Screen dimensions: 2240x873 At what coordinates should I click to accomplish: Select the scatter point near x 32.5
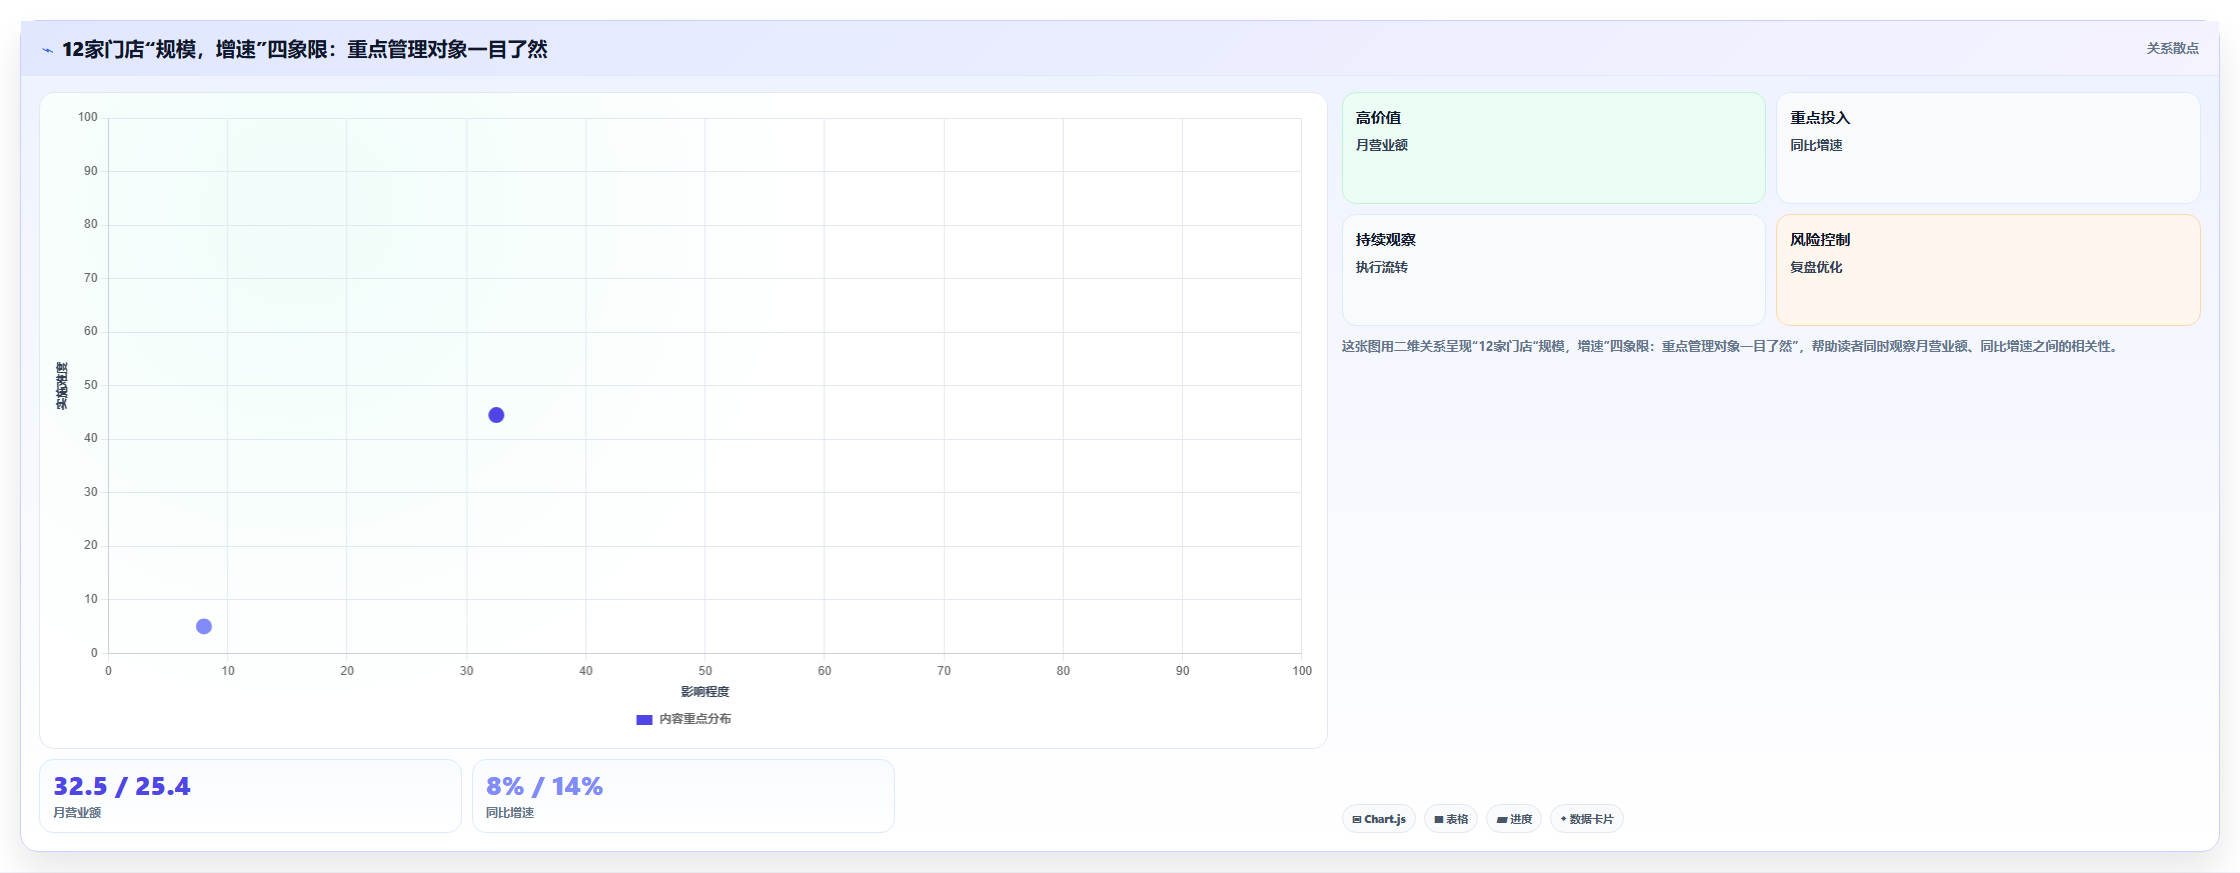496,415
